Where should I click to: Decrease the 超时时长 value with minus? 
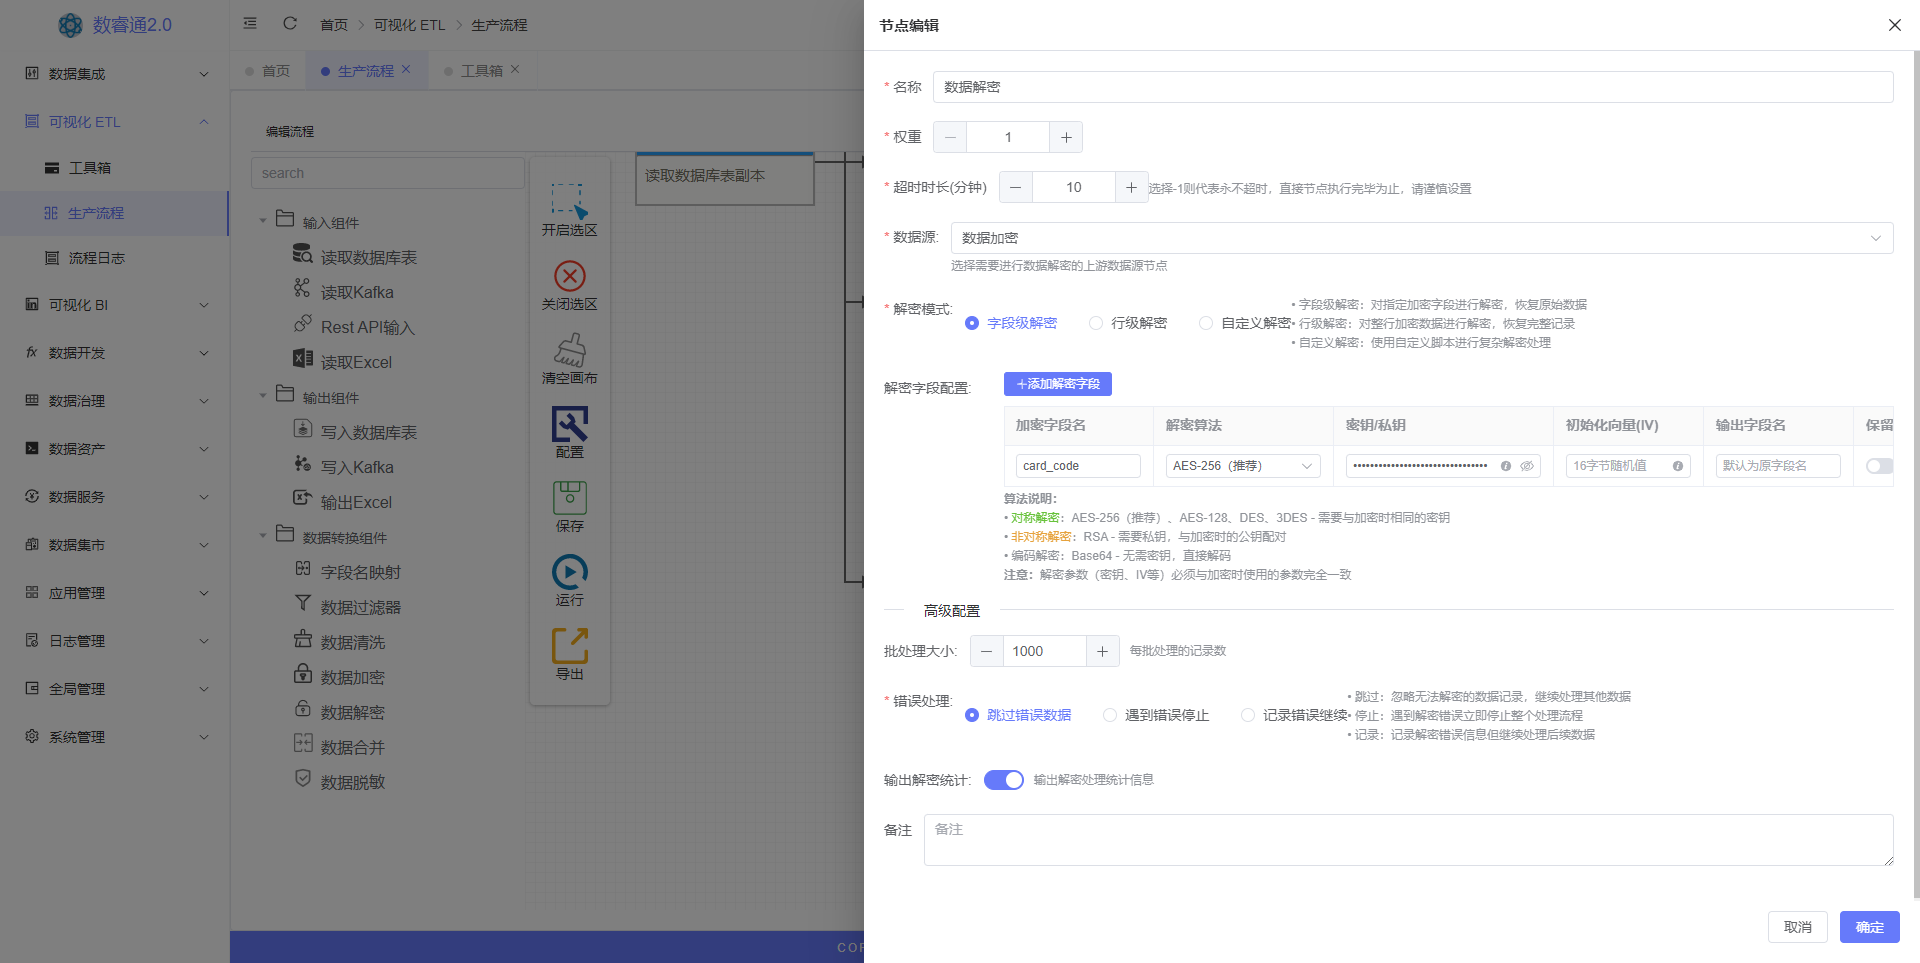coord(1015,187)
